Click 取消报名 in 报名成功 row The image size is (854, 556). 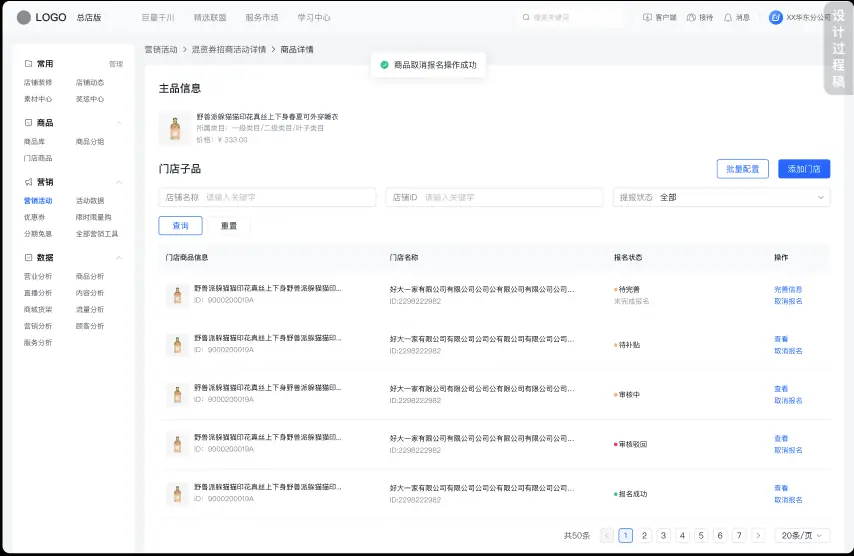tap(788, 500)
